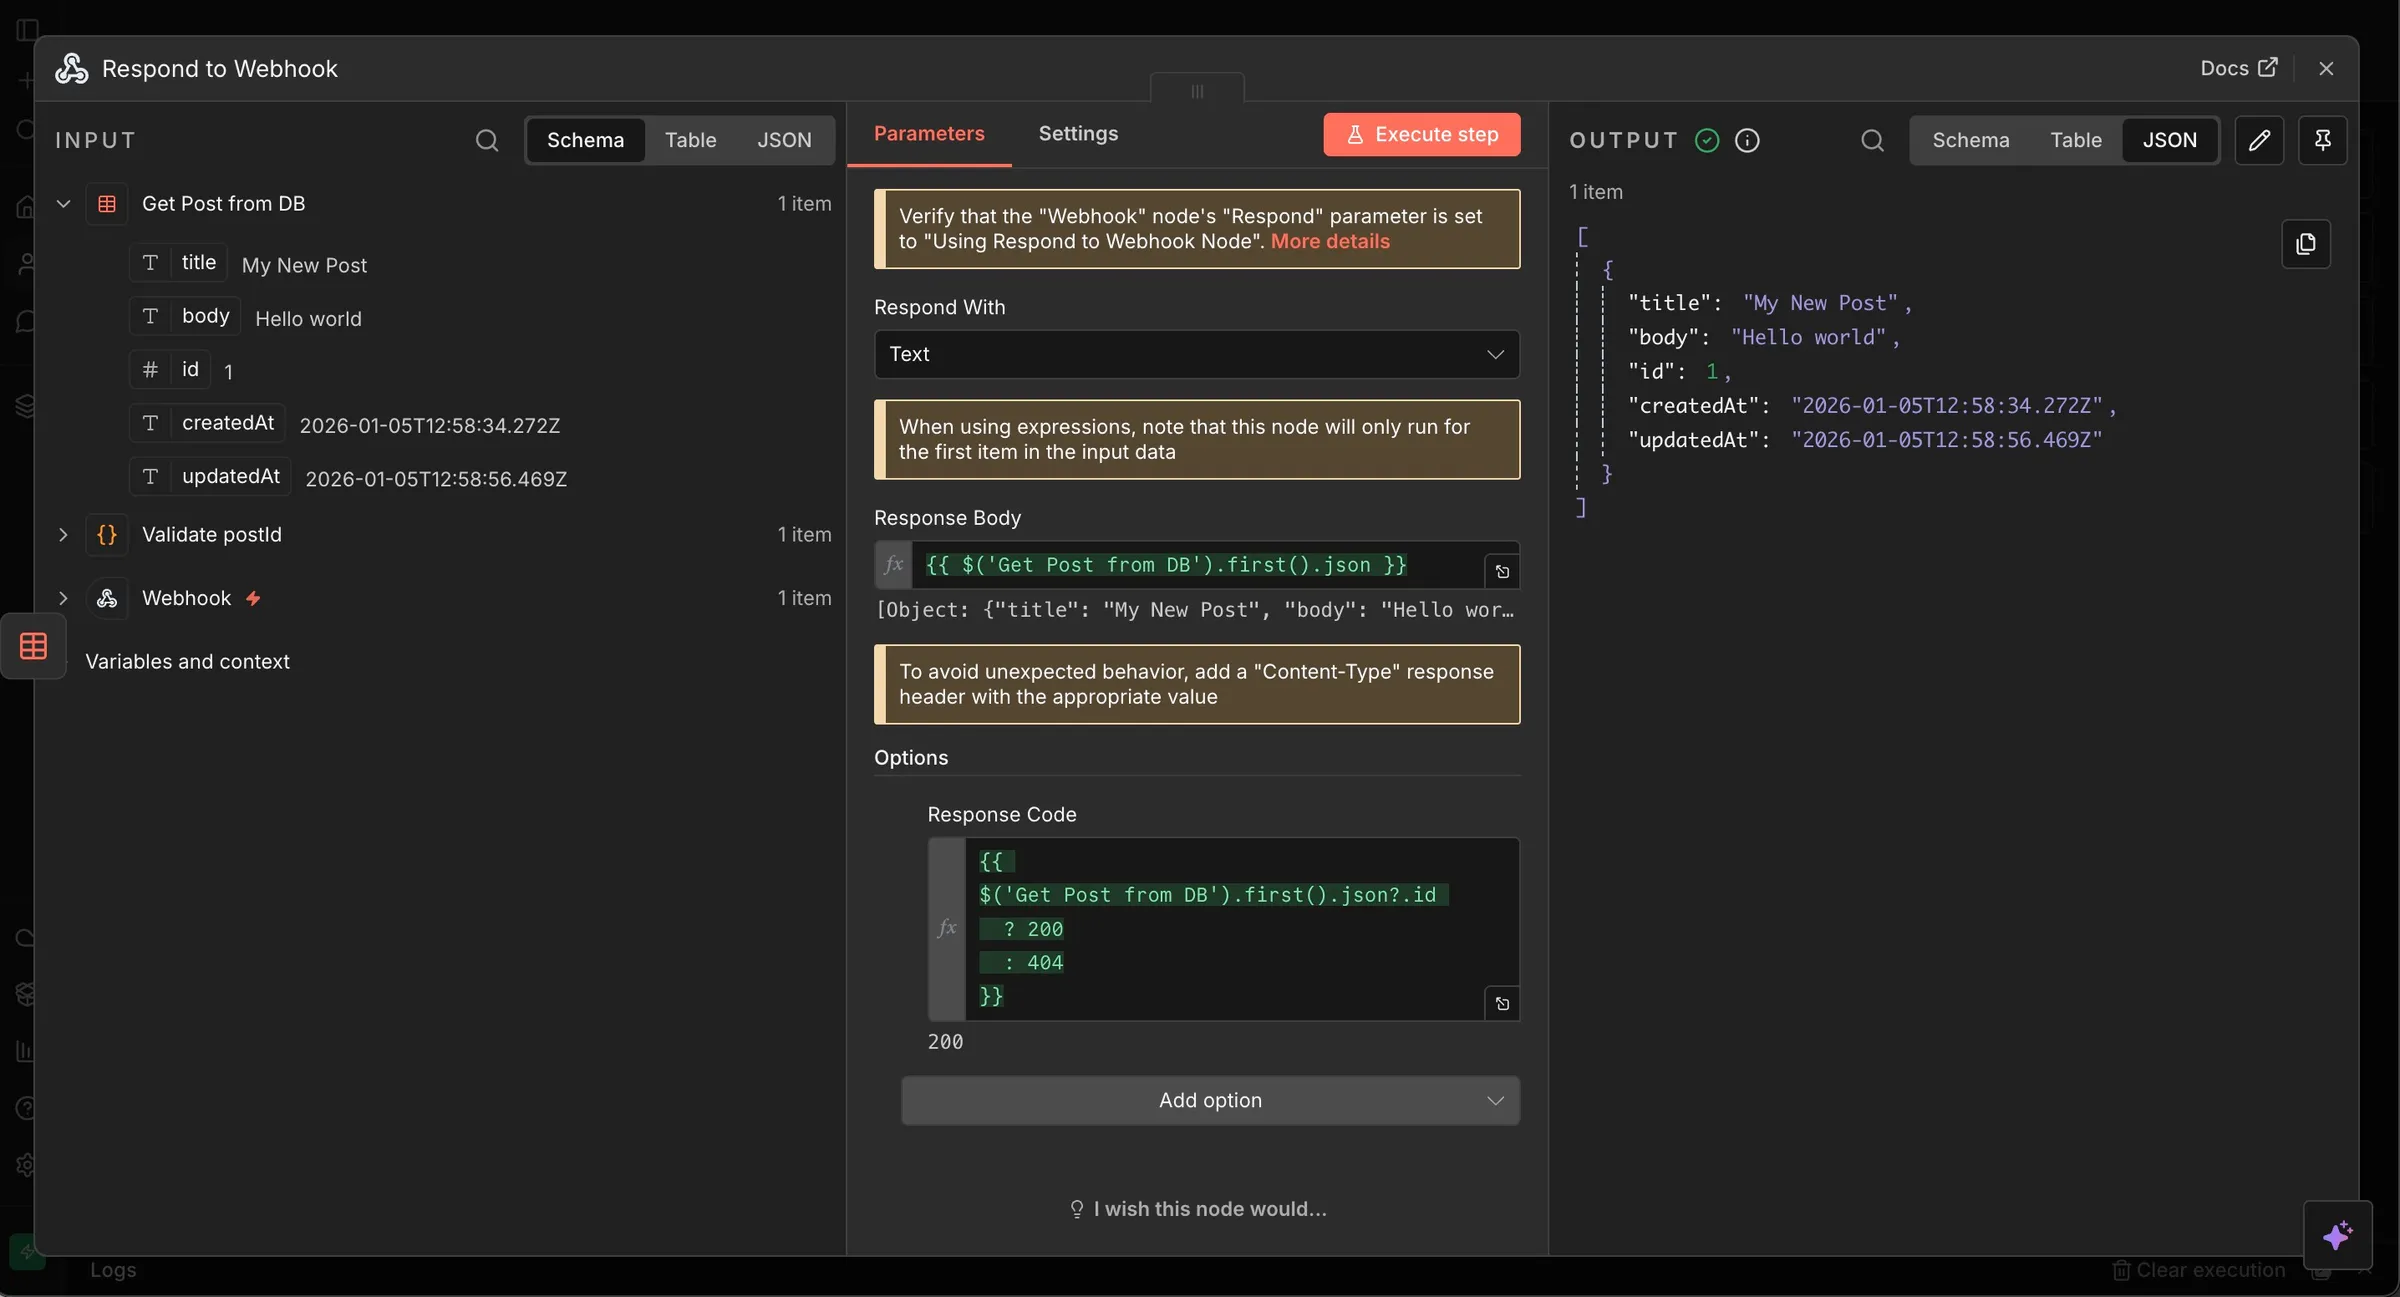
Task: Click the Webhook trigger lightning bolt icon
Action: (x=253, y=598)
